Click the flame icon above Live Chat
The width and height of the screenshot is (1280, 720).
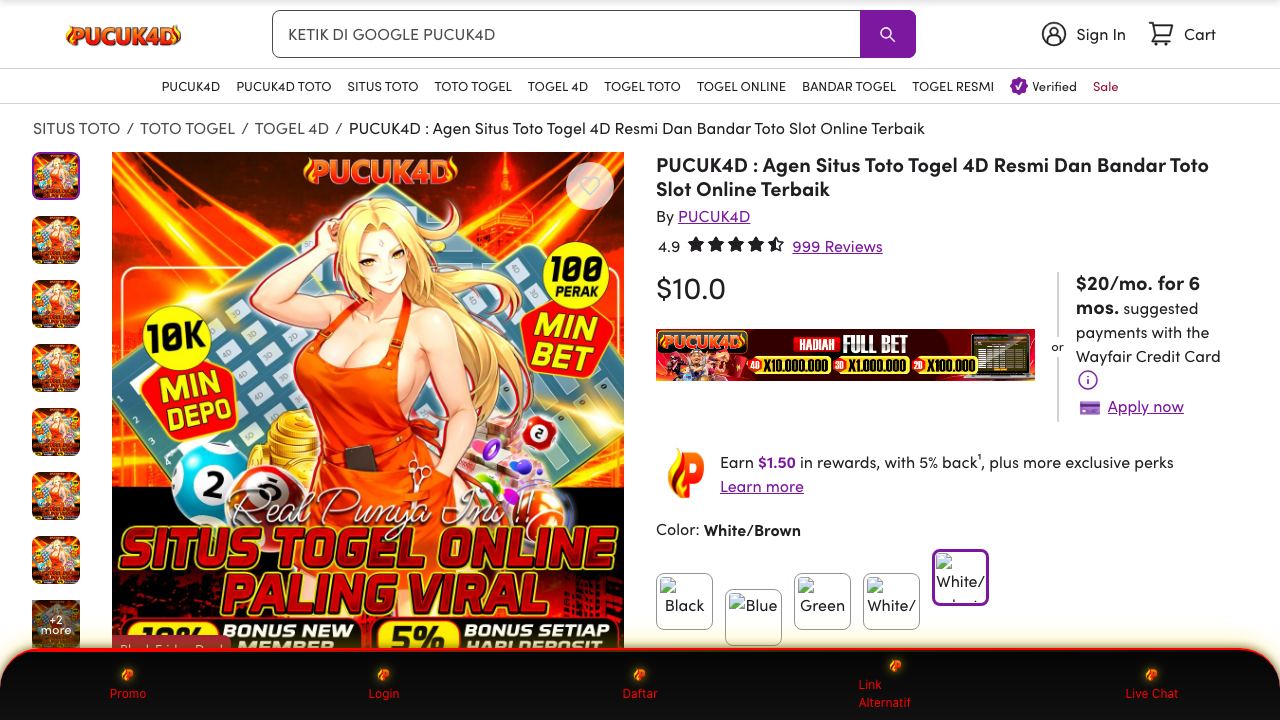click(1152, 675)
